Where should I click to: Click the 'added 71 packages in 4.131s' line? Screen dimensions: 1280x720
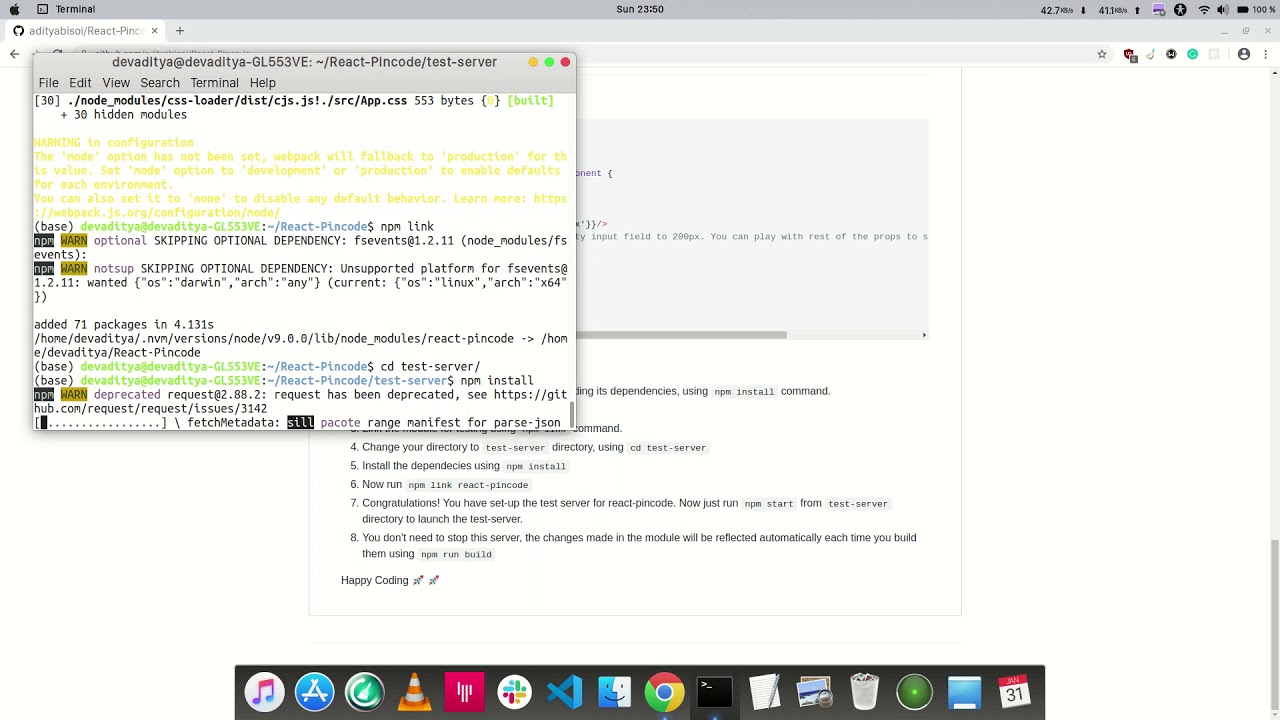coord(124,325)
